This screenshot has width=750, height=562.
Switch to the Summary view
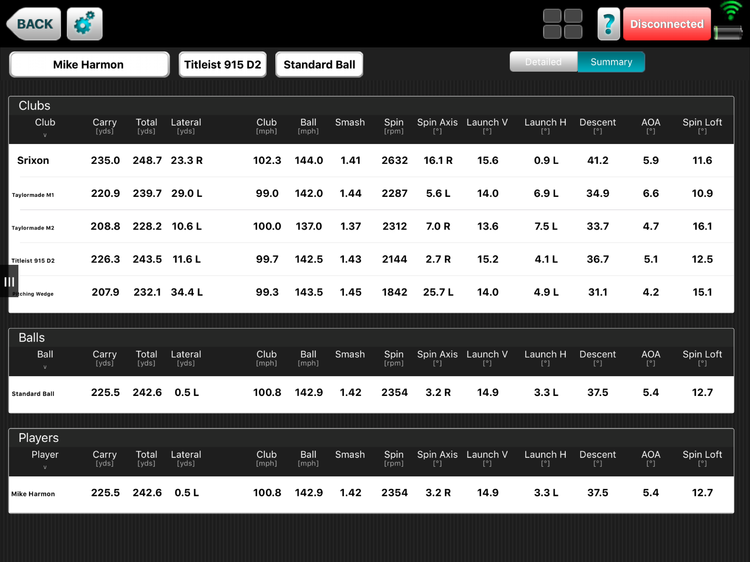click(611, 62)
